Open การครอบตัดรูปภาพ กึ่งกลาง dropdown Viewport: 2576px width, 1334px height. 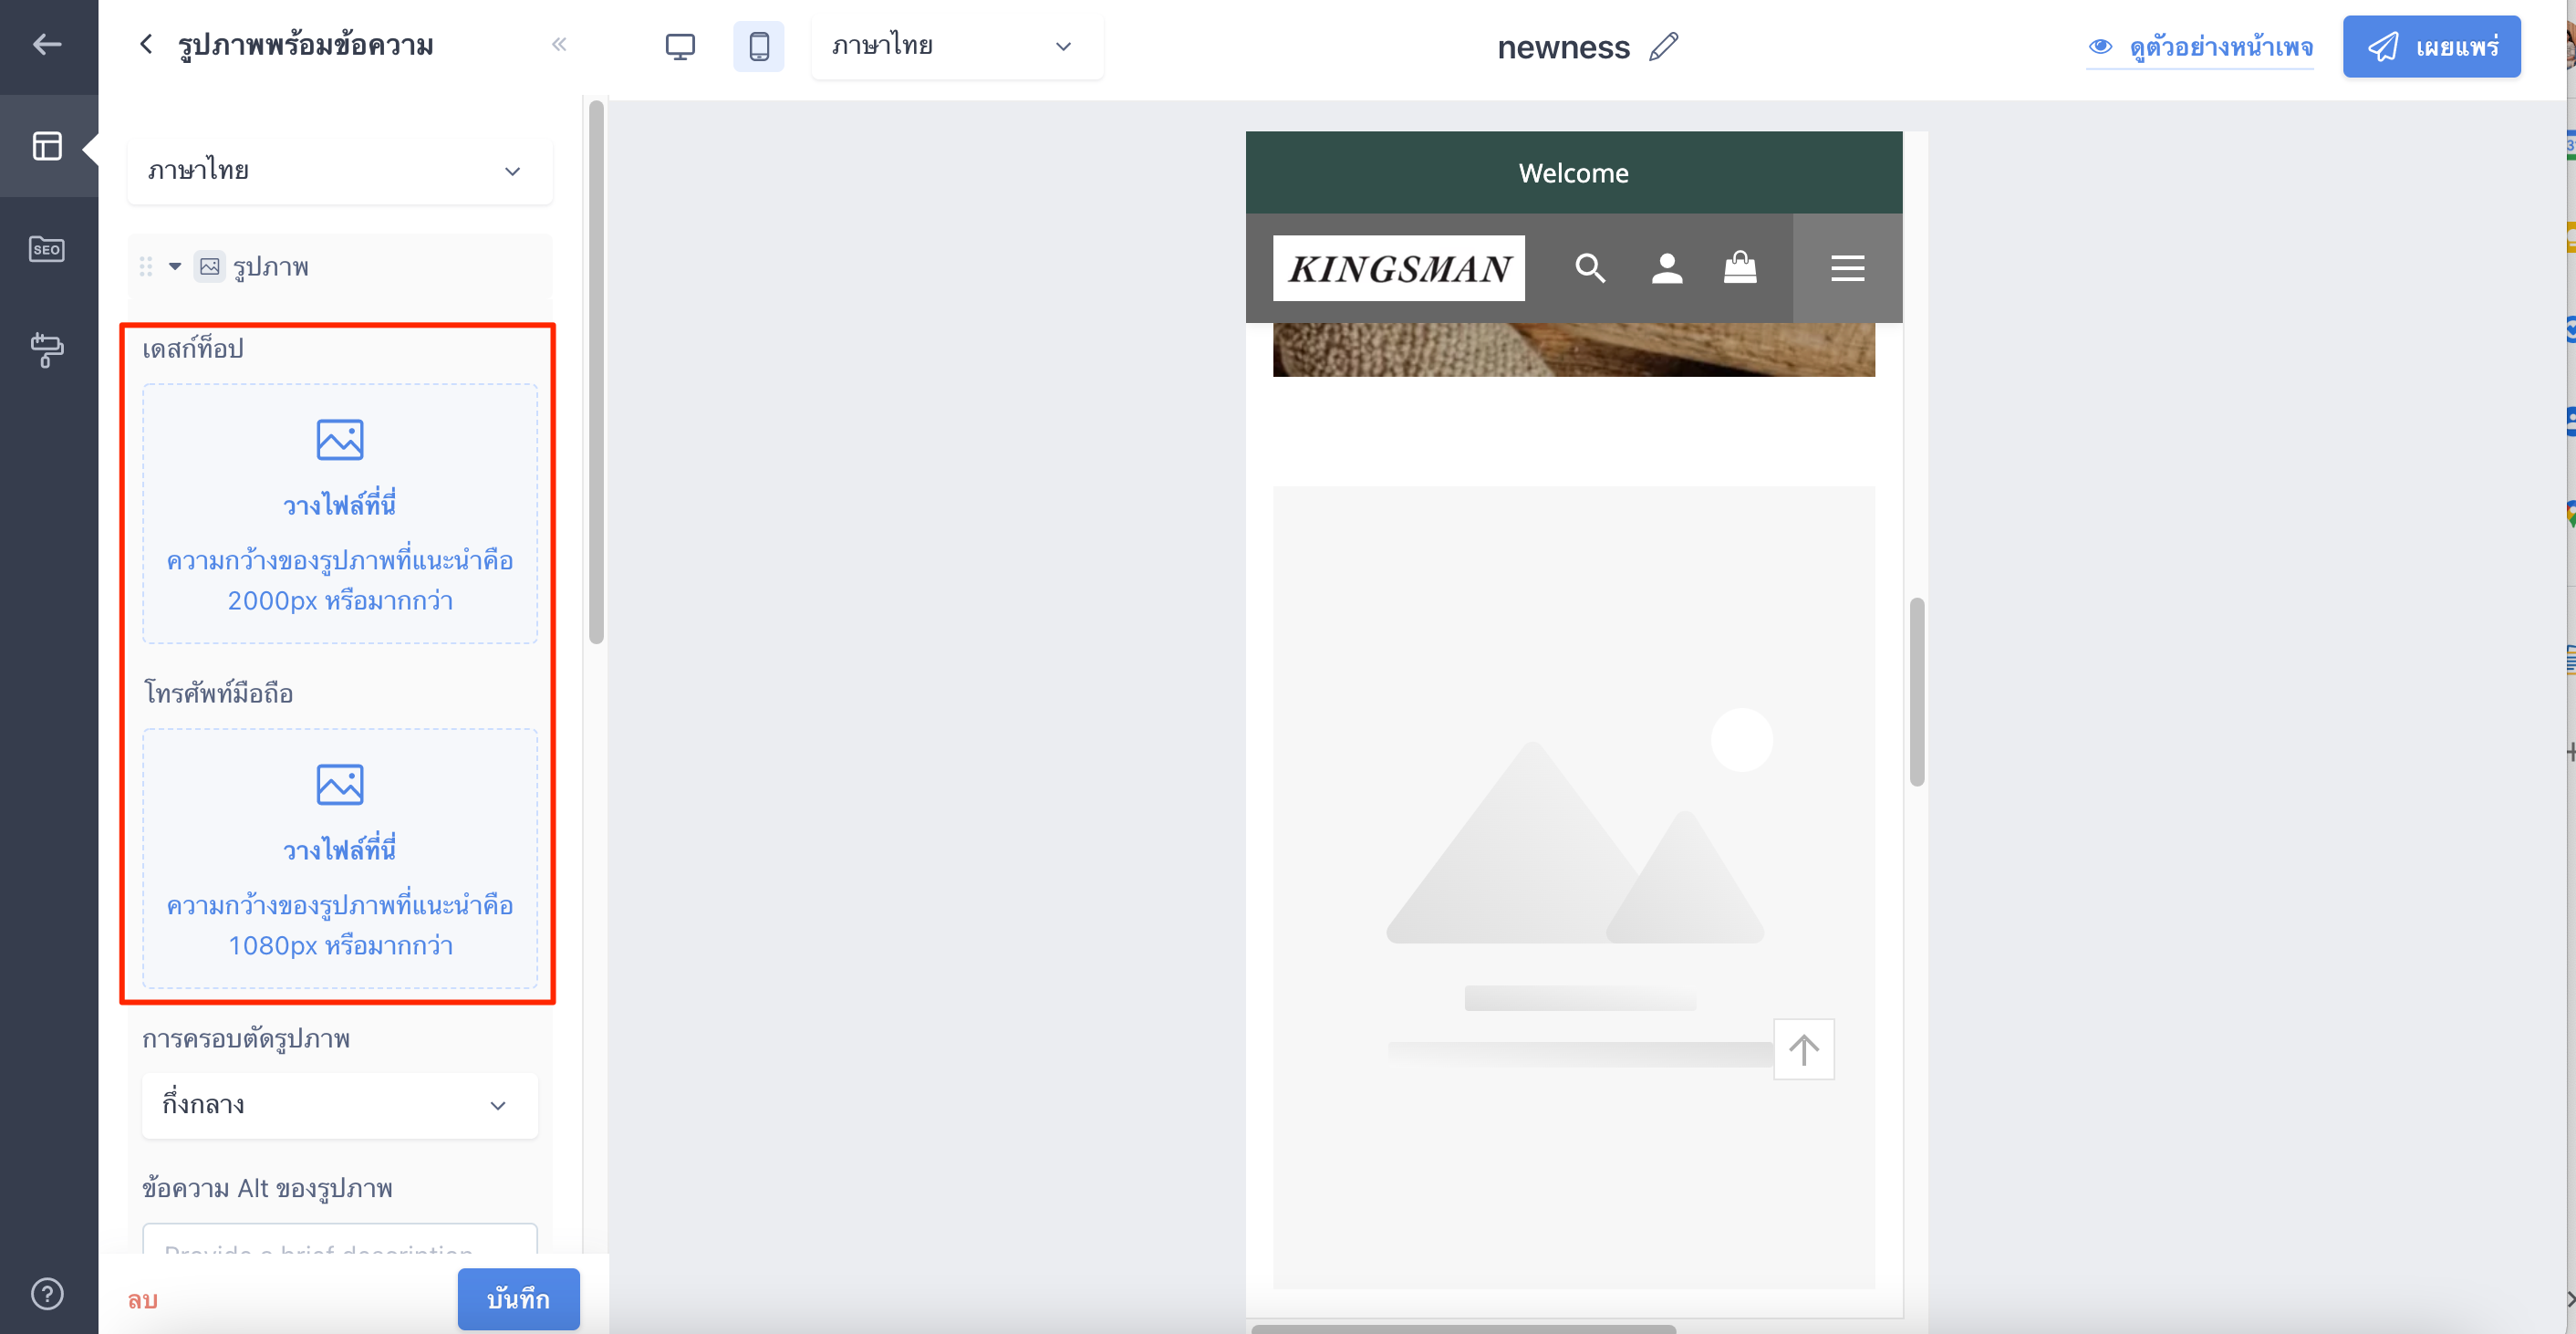point(340,1105)
